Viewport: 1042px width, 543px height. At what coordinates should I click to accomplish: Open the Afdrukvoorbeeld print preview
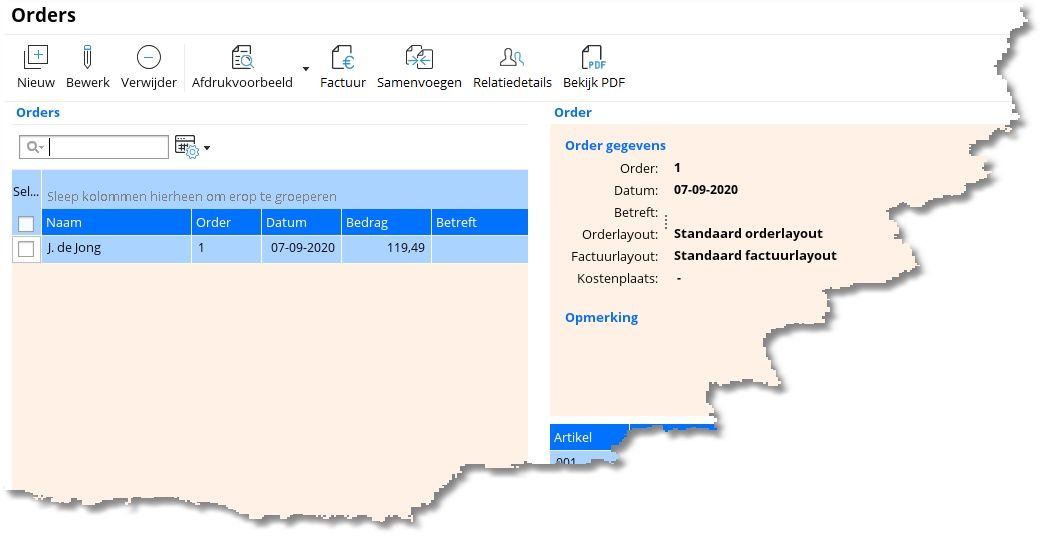(x=242, y=58)
